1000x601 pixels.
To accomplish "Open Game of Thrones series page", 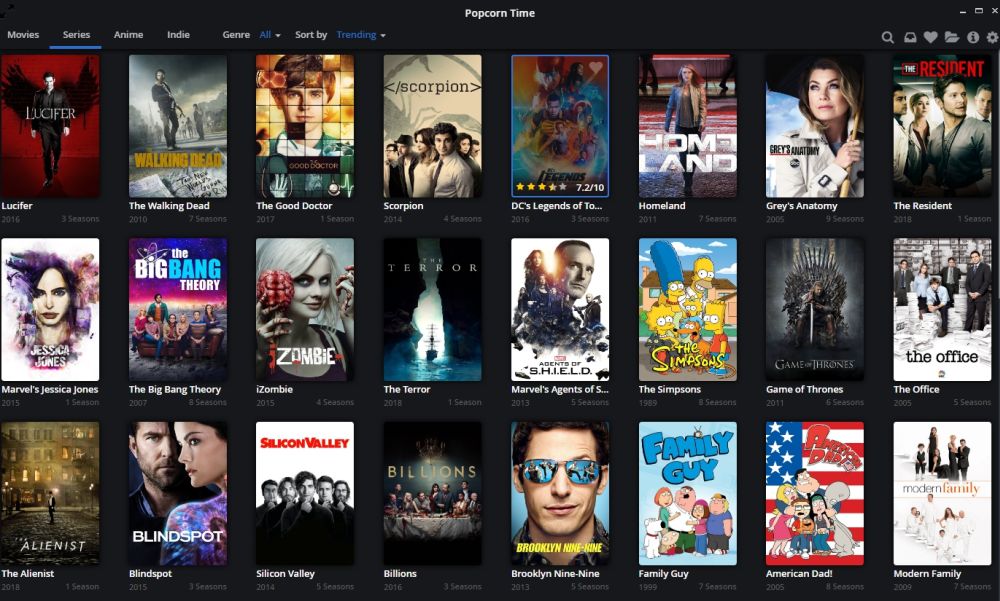I will tap(815, 310).
